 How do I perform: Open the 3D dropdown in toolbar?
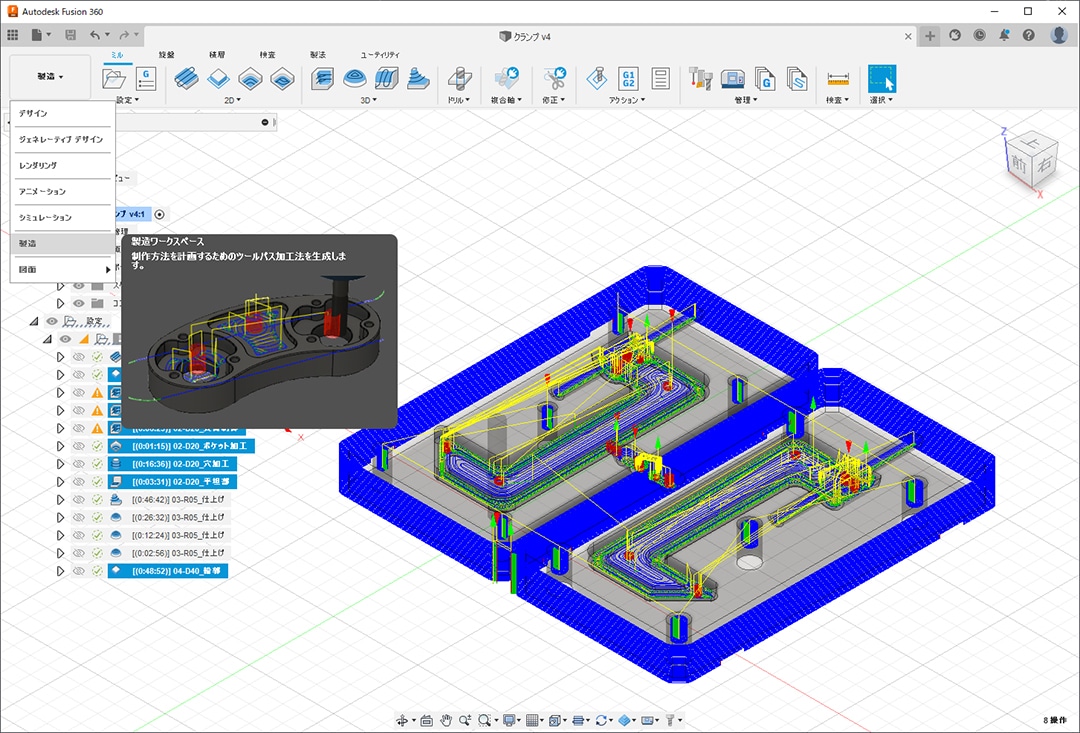click(x=369, y=100)
